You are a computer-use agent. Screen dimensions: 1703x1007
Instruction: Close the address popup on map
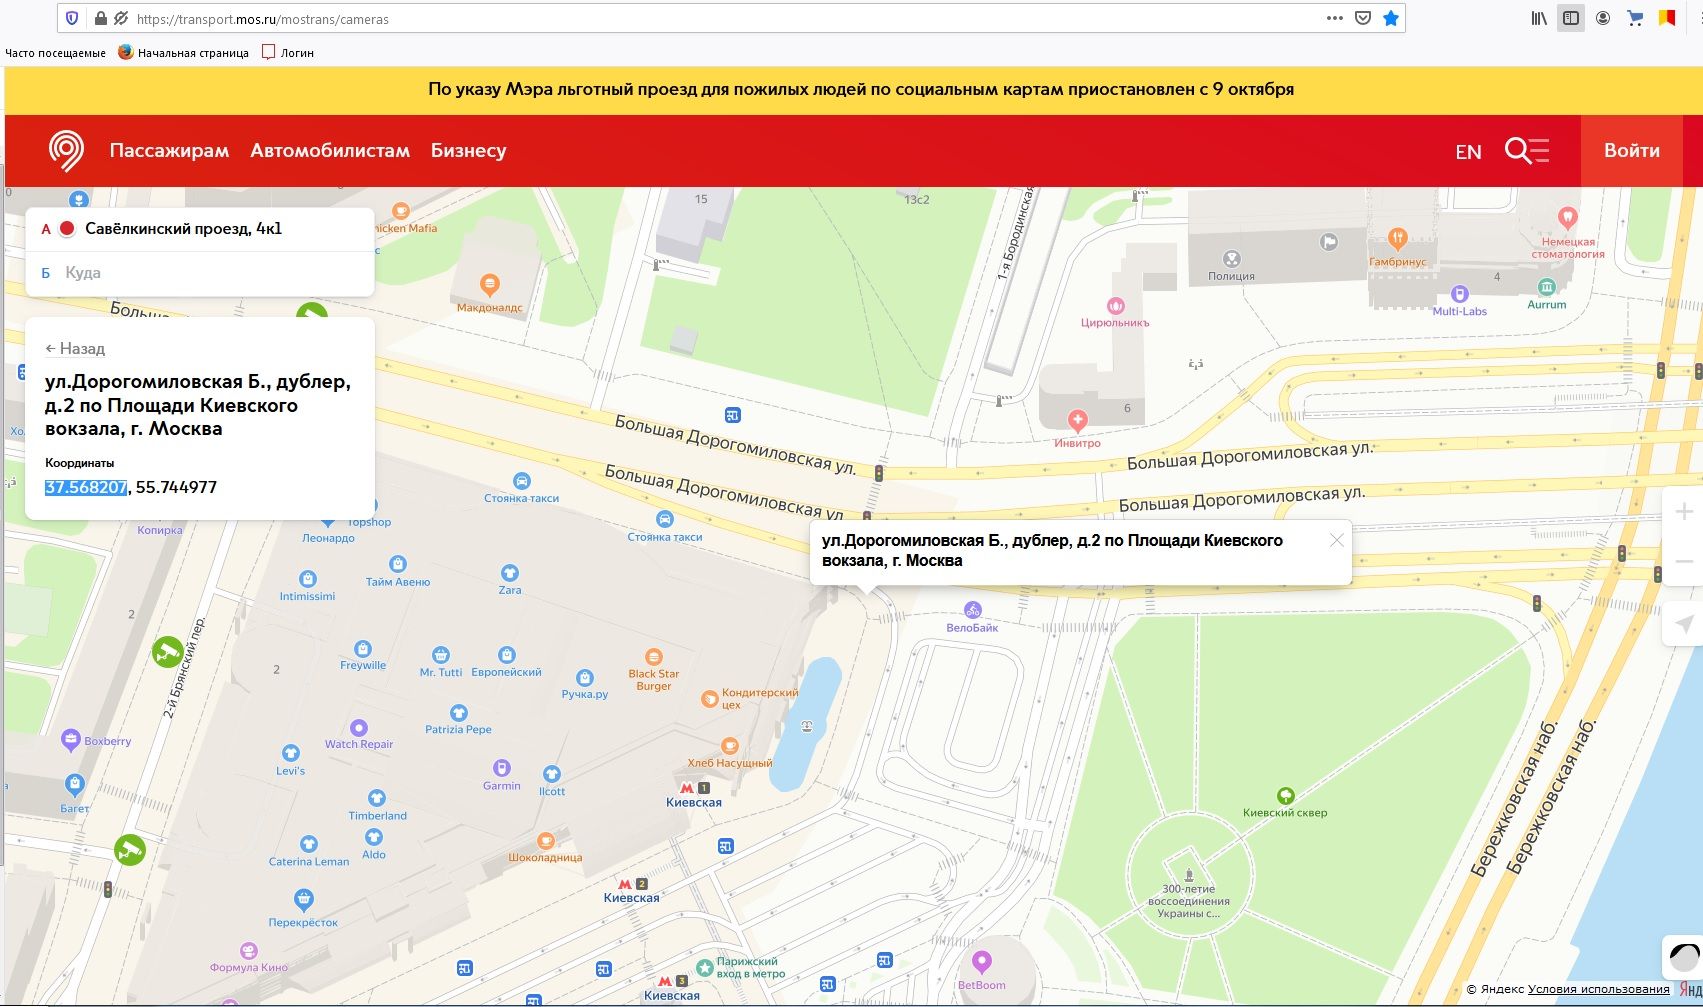tap(1336, 540)
